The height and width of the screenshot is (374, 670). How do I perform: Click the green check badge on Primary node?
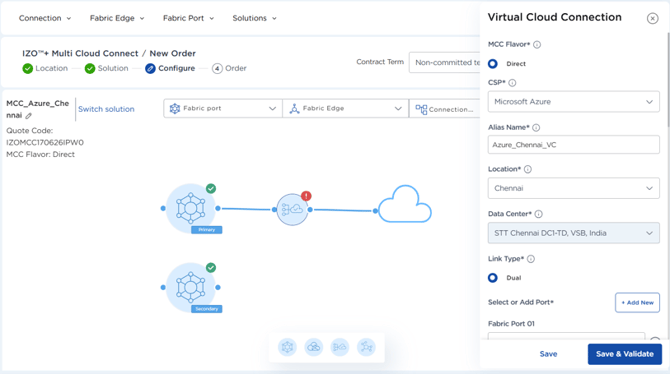point(211,188)
